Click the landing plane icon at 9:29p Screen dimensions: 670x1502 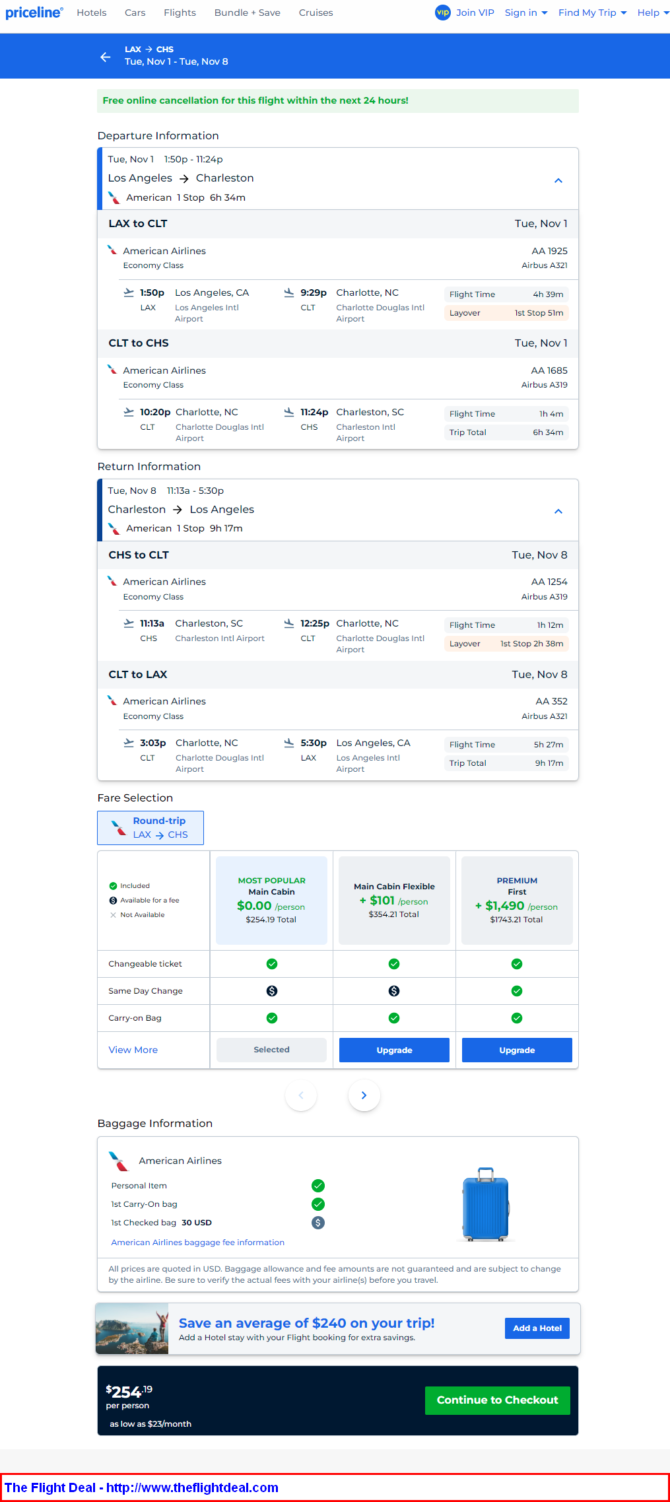click(289, 293)
